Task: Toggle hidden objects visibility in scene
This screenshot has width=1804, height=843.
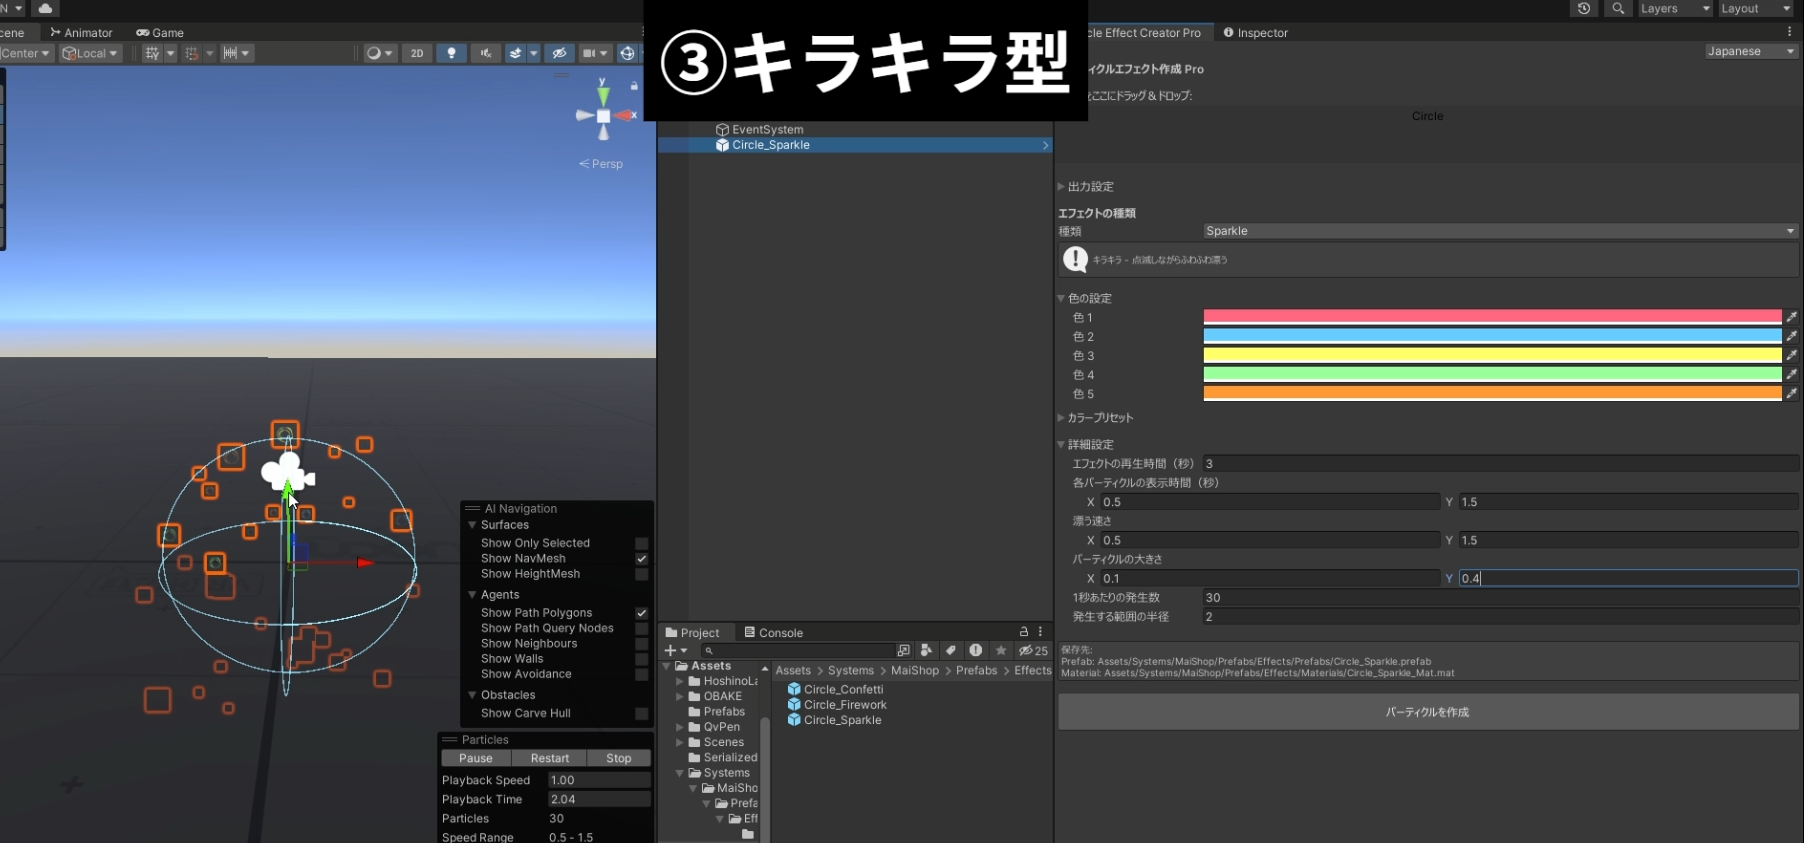Action: [559, 53]
